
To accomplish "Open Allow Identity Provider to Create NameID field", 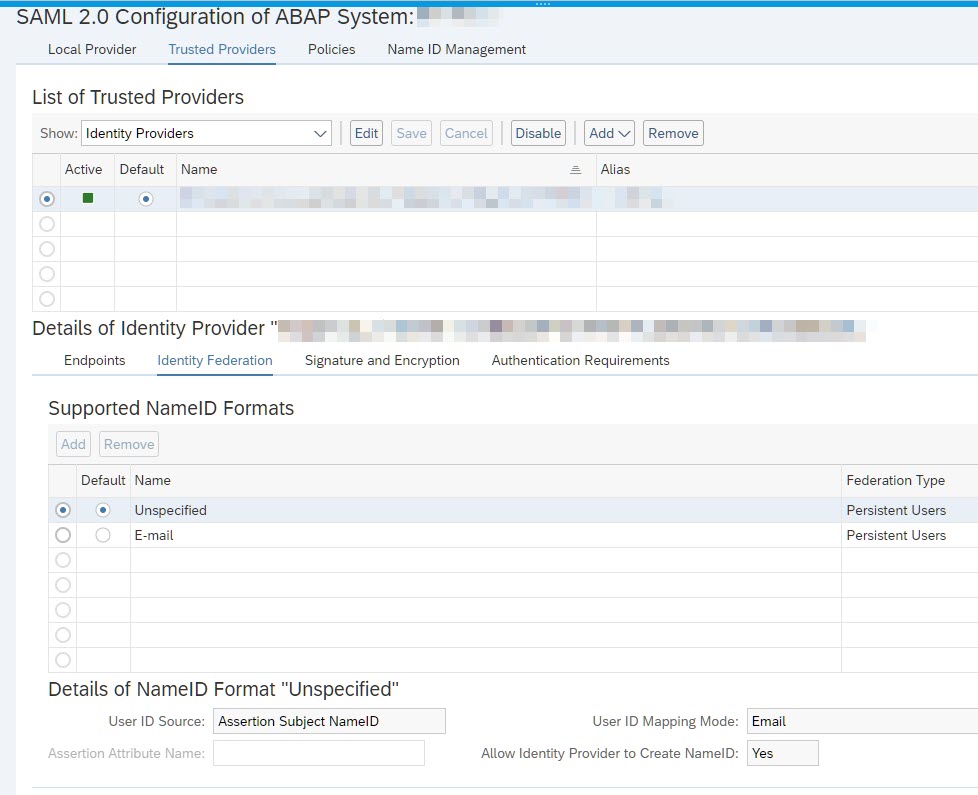I will [x=783, y=753].
